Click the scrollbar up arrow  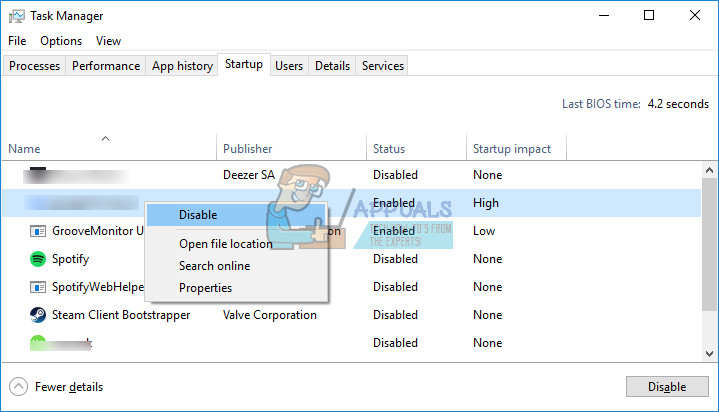coord(709,170)
